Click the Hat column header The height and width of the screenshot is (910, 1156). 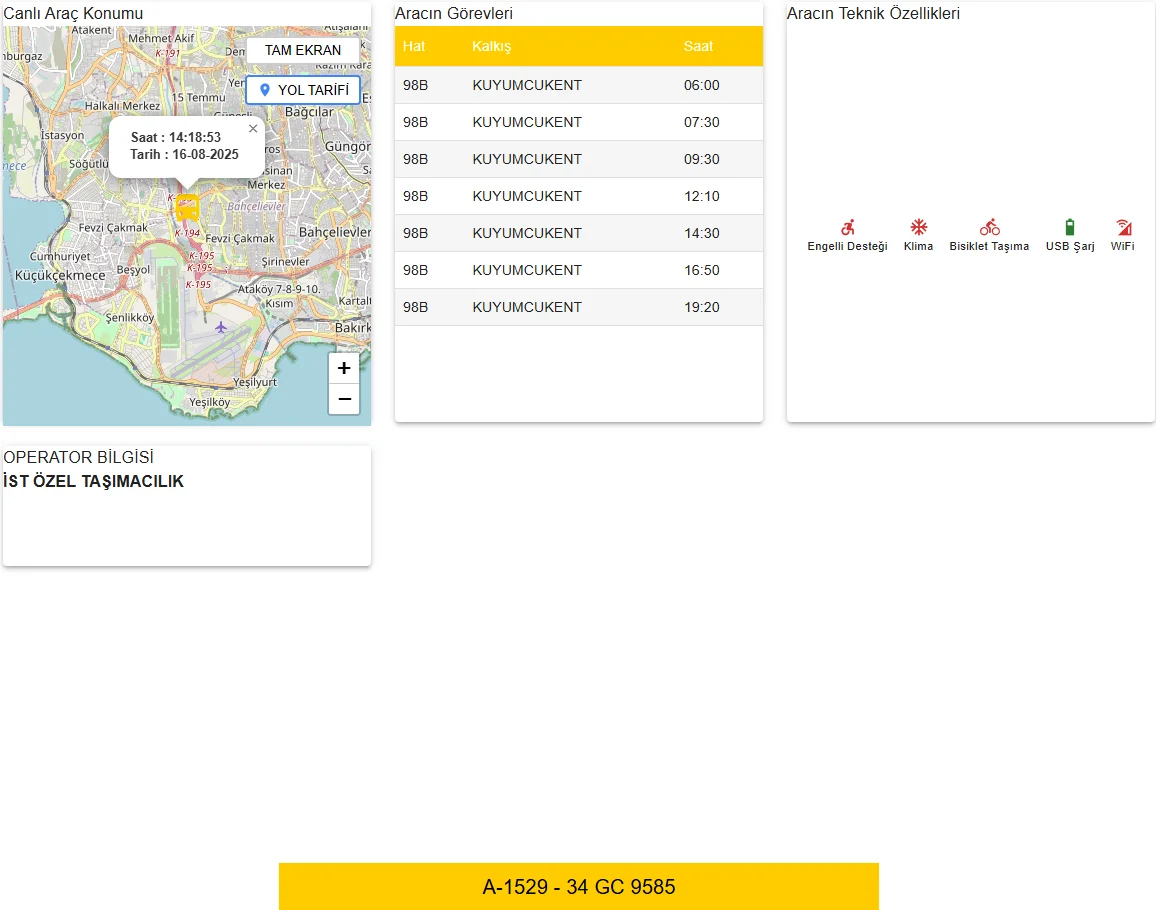[414, 47]
